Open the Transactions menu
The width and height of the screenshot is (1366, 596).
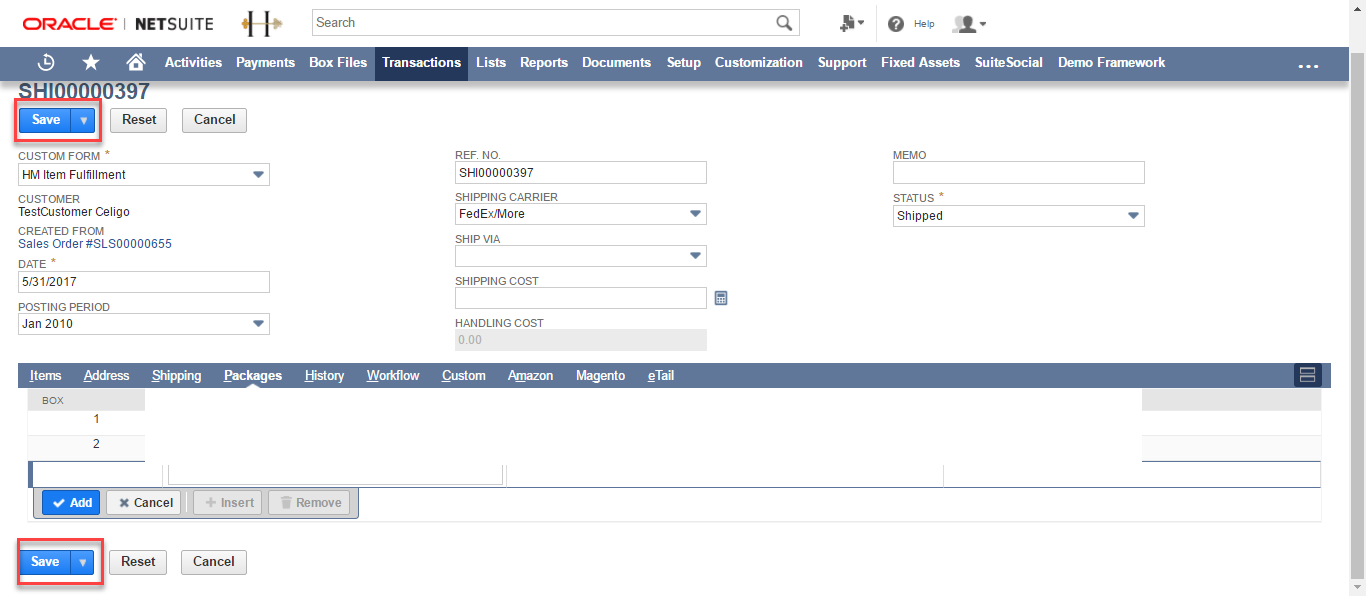(x=421, y=62)
